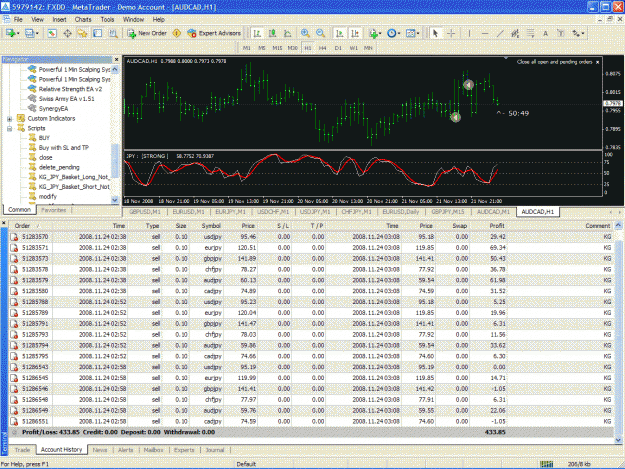This screenshot has width=625, height=469.
Task: Open the Journal terminal tab
Action: click(215, 450)
